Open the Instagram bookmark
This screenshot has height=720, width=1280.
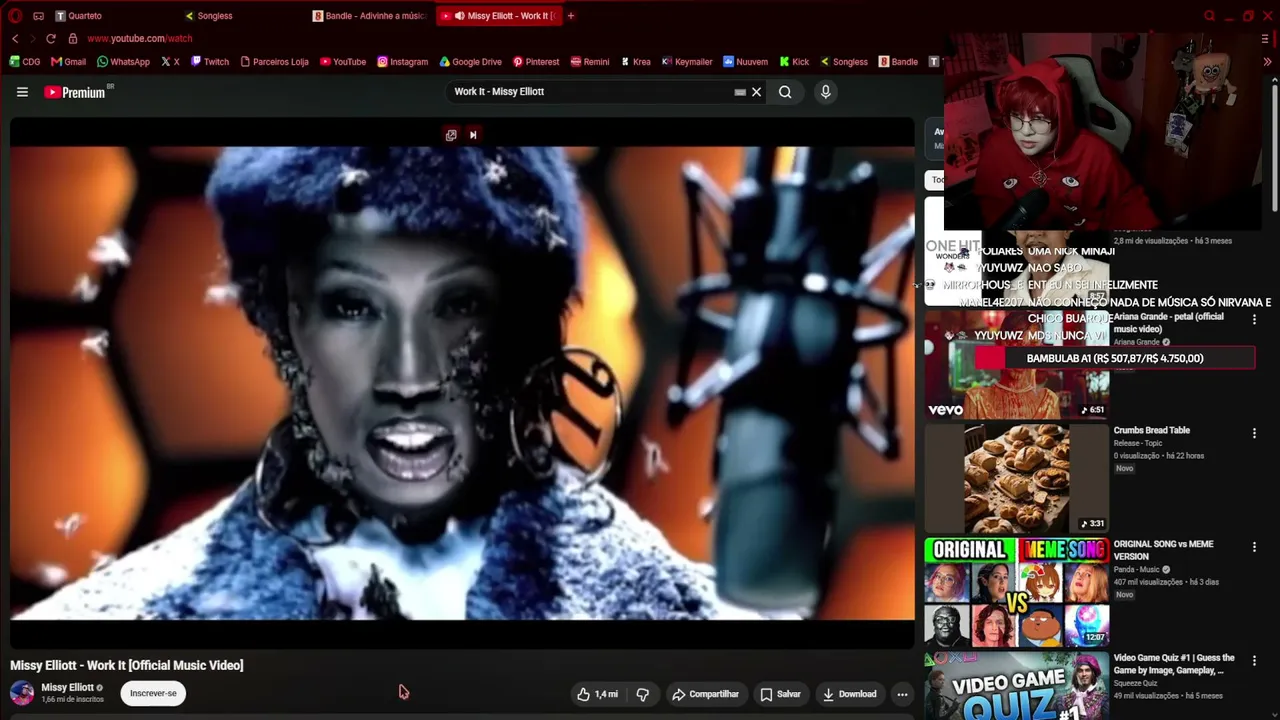(x=402, y=62)
